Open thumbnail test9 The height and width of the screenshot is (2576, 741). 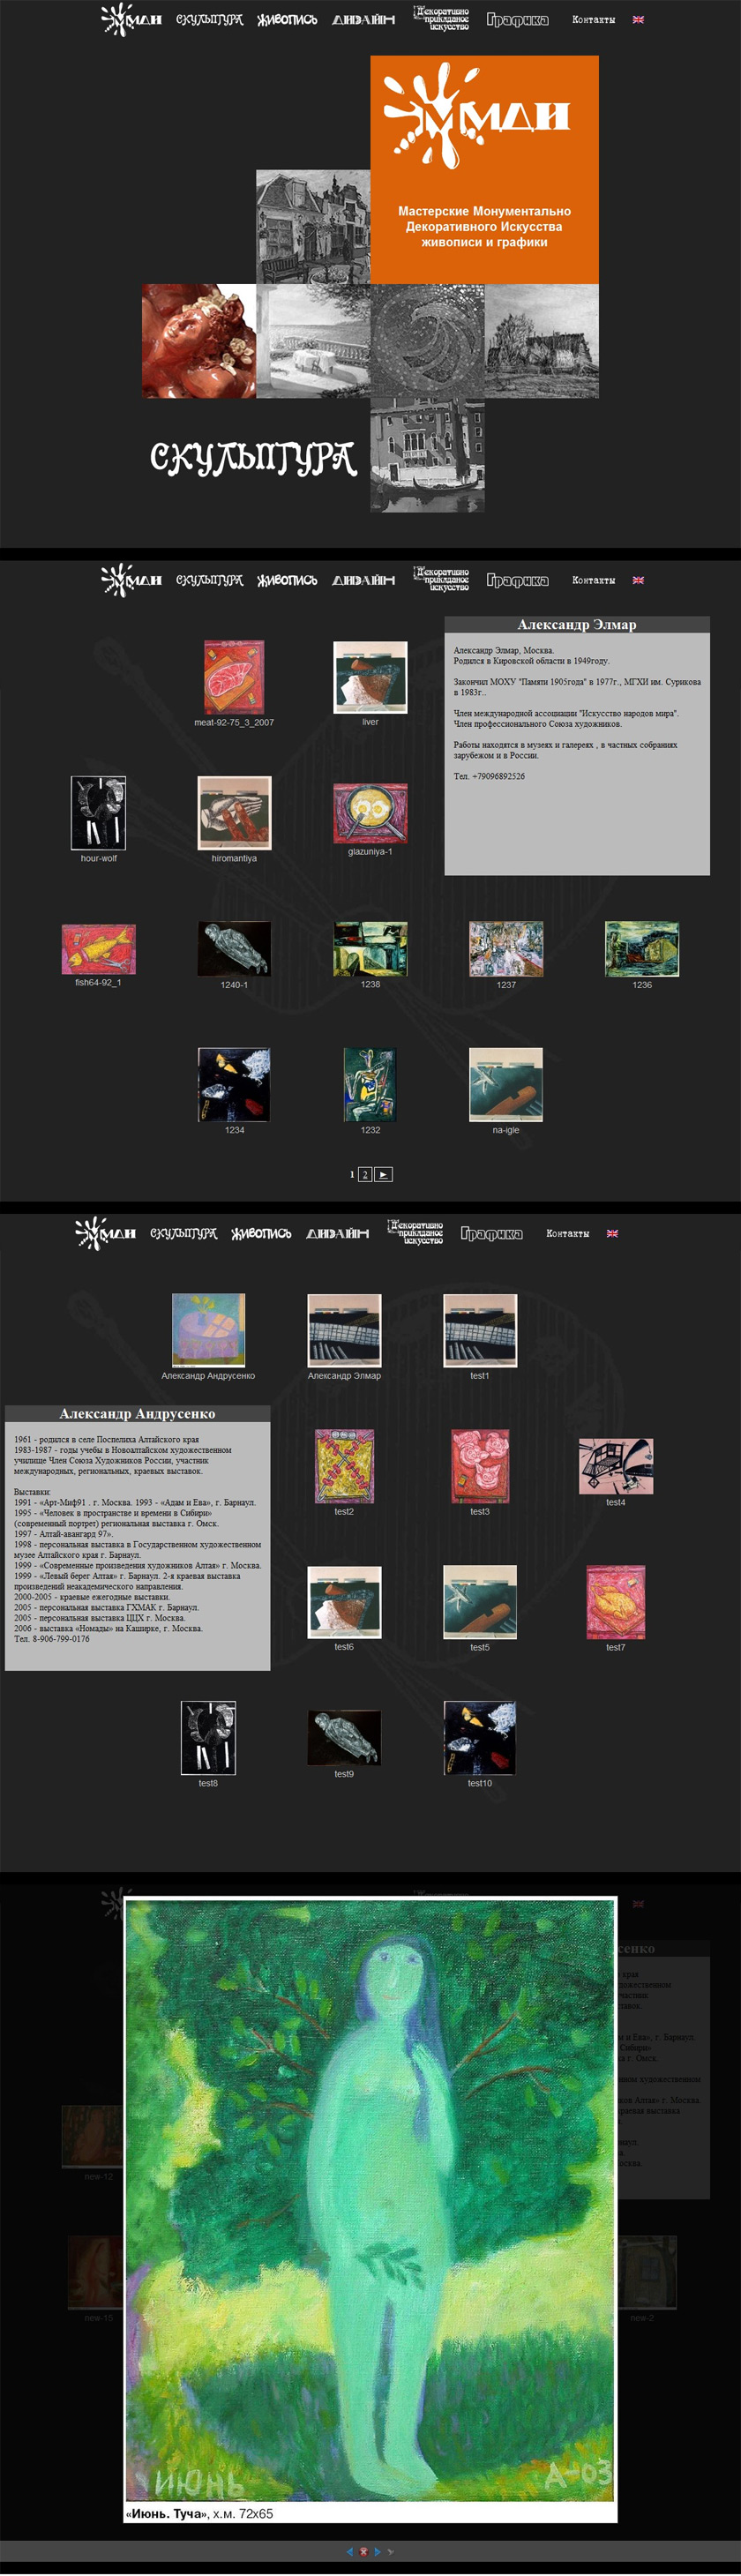[x=344, y=1738]
